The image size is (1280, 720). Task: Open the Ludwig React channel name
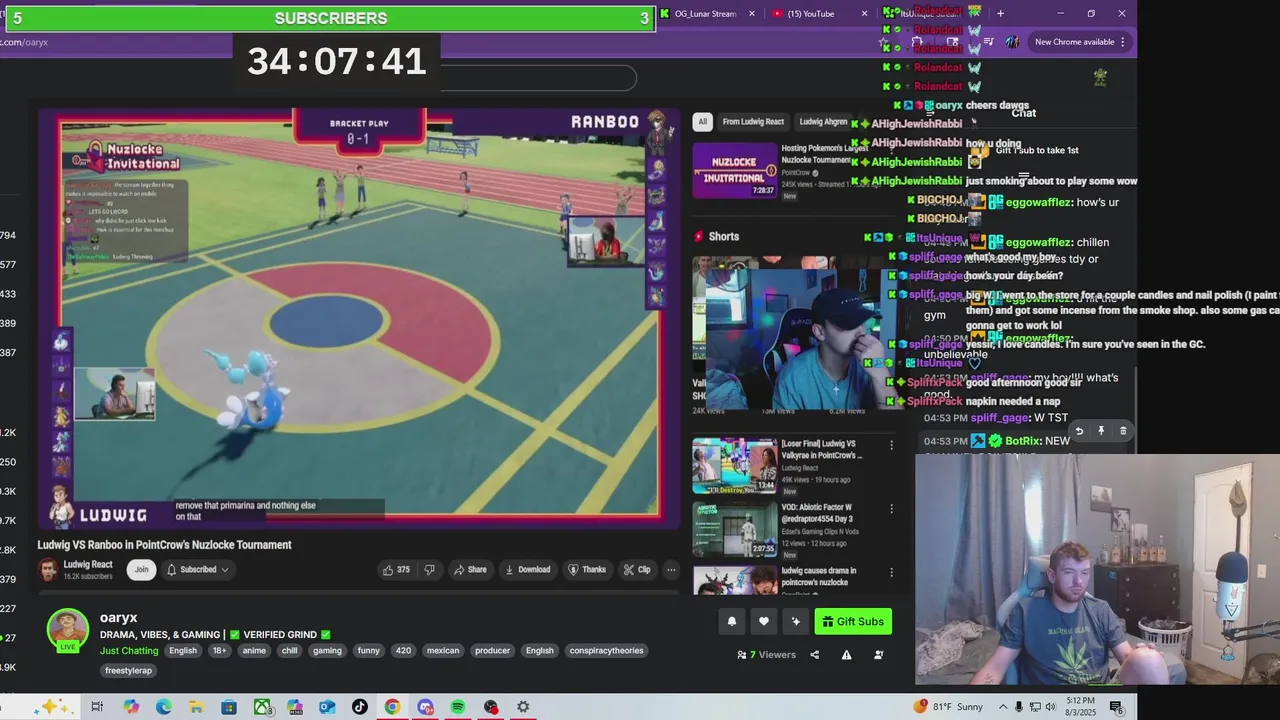[x=88, y=565]
